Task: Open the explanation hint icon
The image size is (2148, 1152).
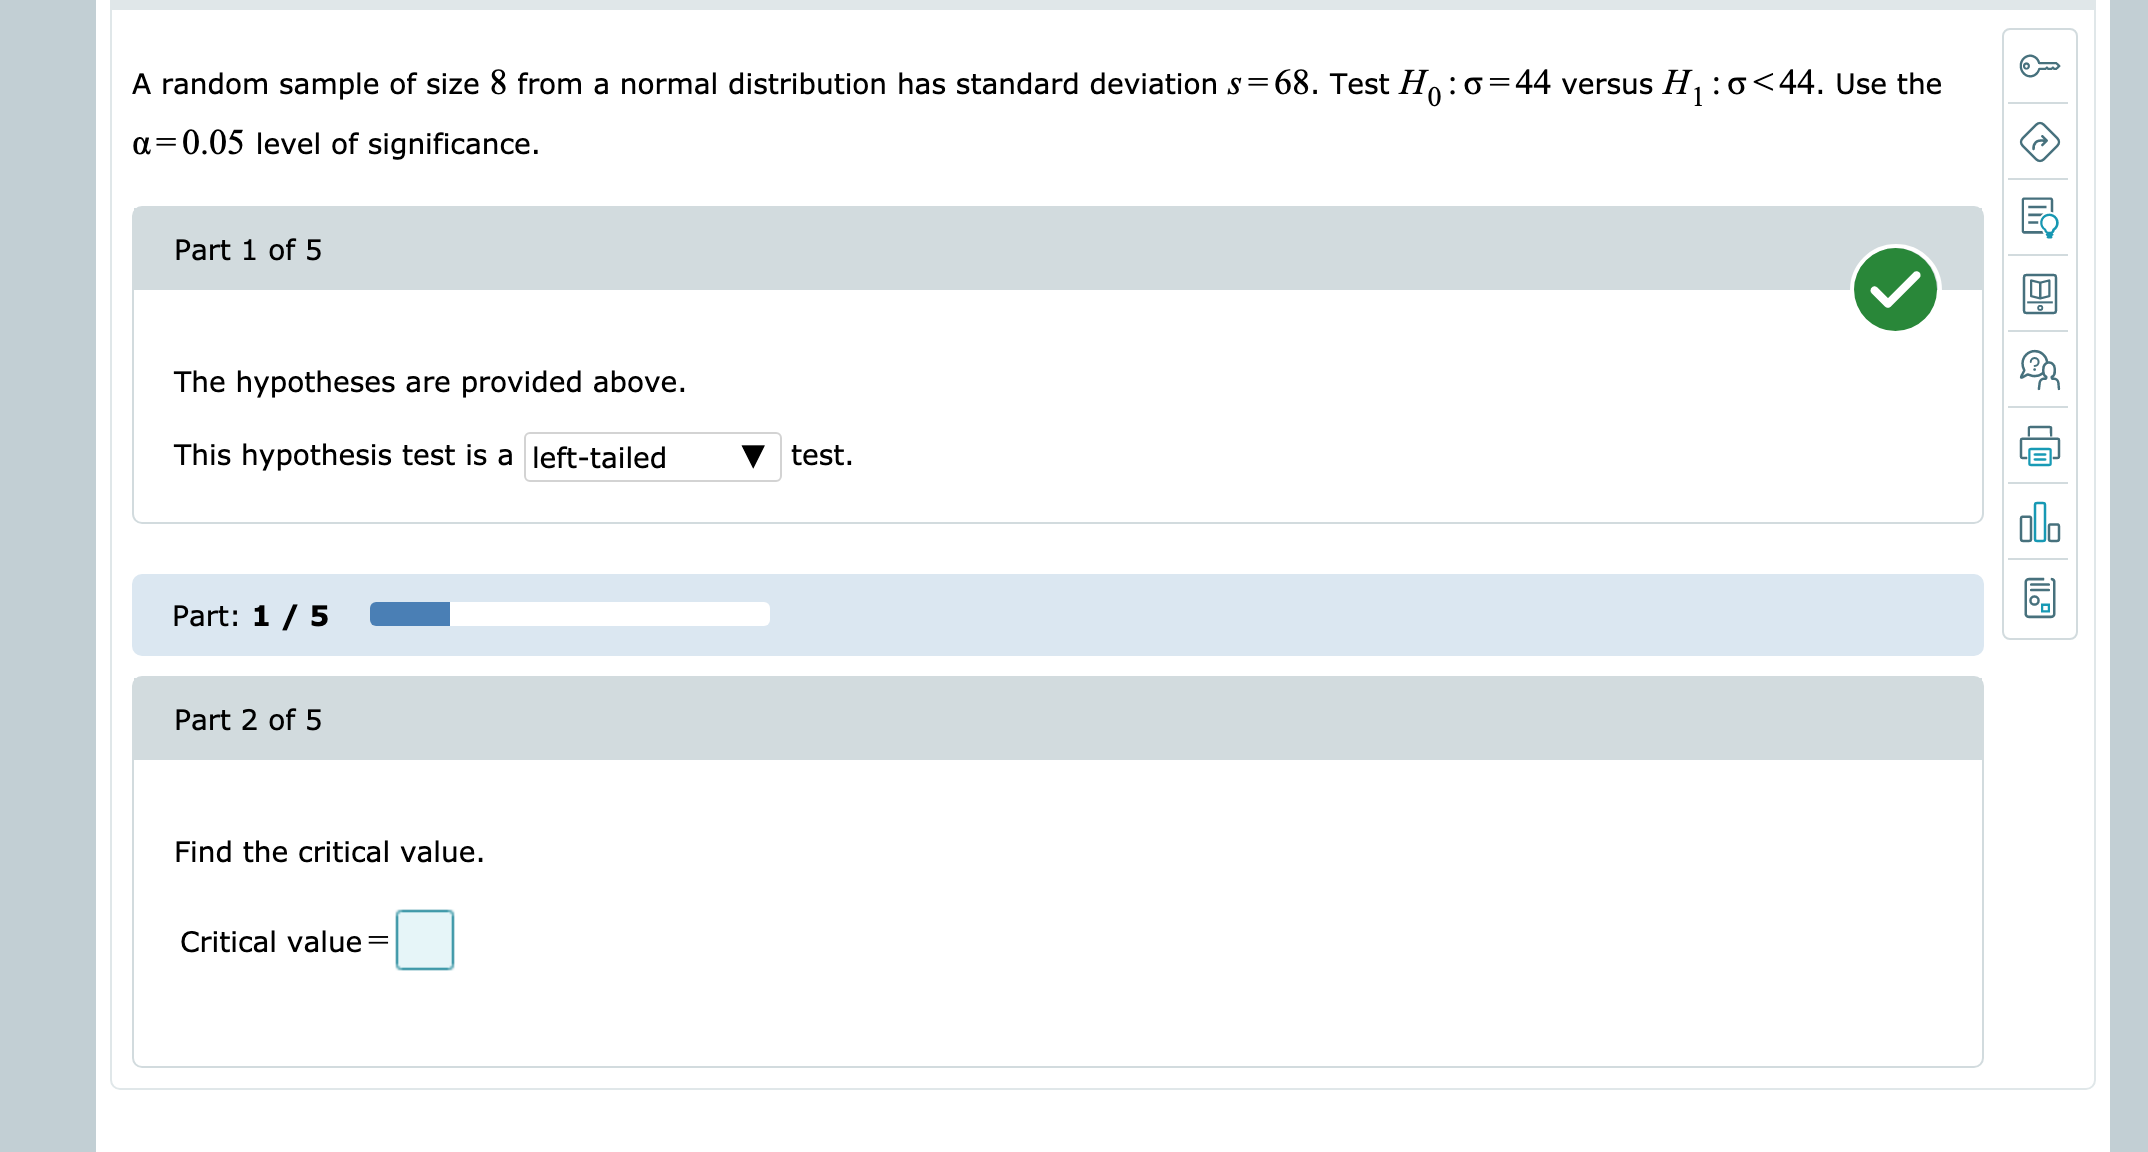Action: click(2038, 220)
